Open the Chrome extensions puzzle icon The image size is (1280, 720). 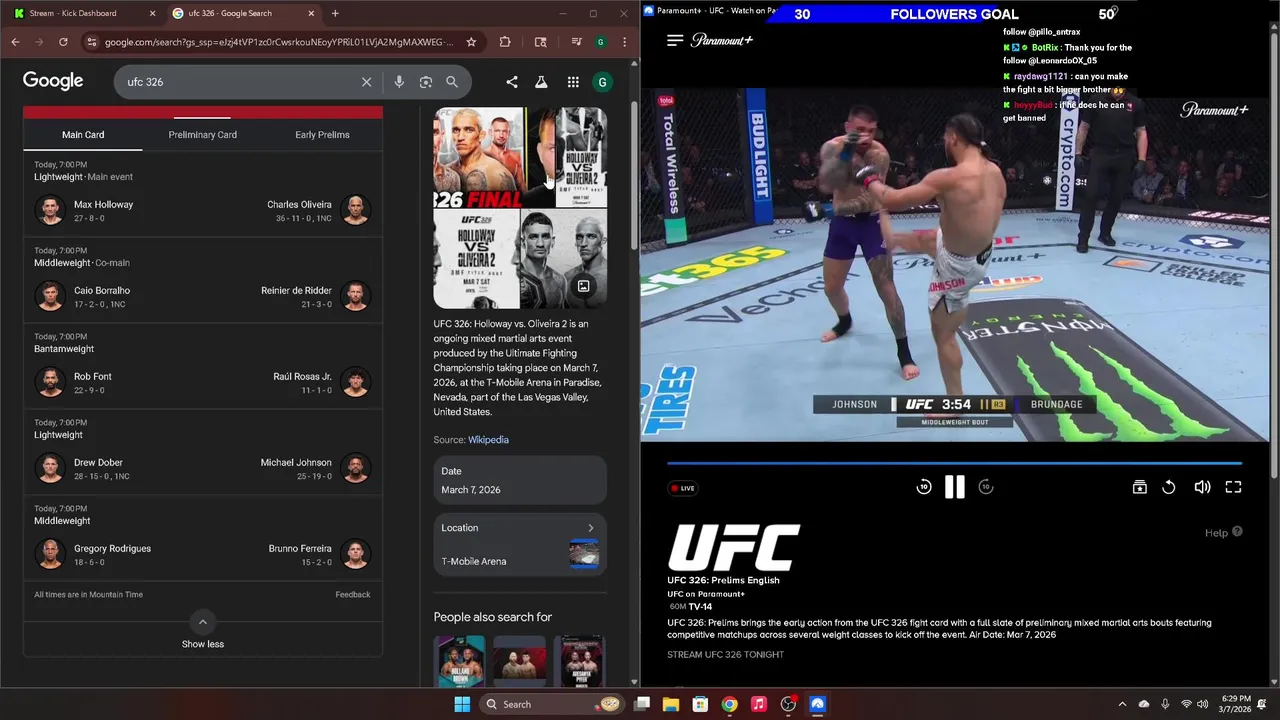505,42
